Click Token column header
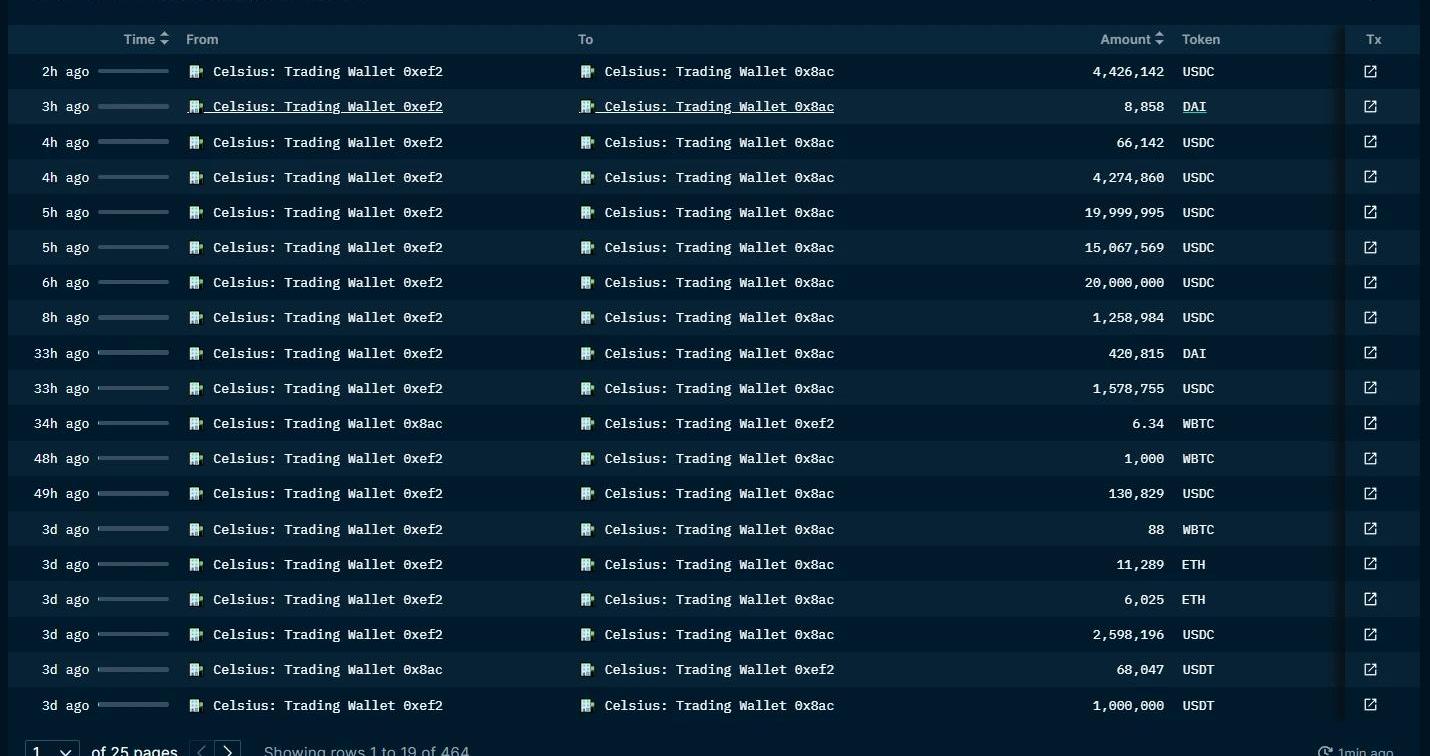The height and width of the screenshot is (756, 1430). 1200,39
